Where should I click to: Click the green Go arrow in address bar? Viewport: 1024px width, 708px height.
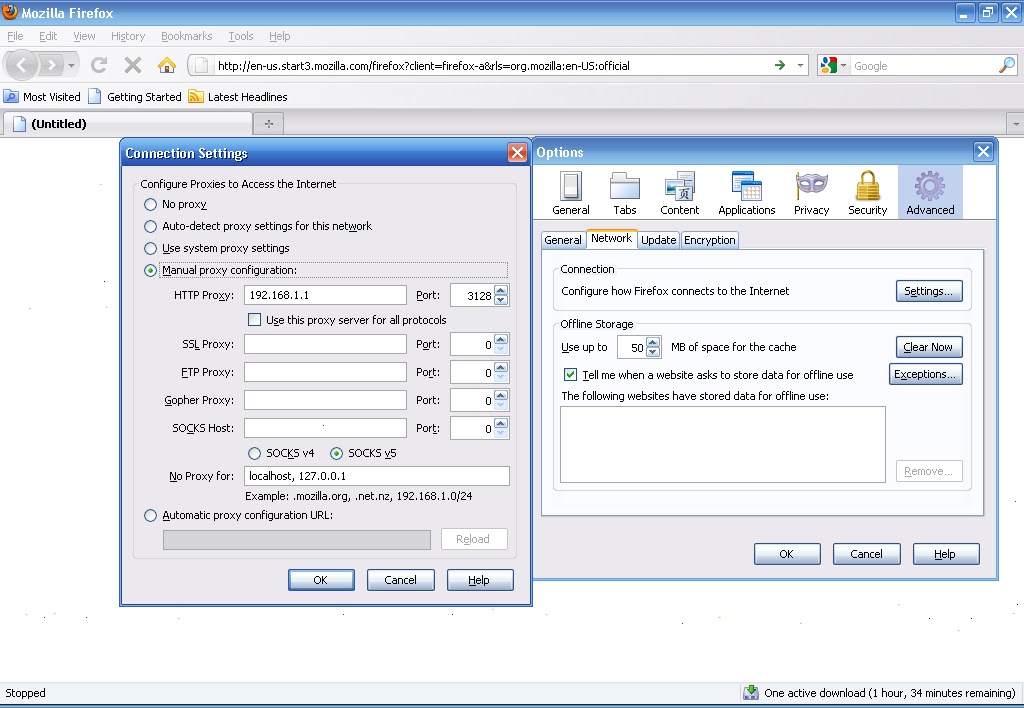(780, 65)
